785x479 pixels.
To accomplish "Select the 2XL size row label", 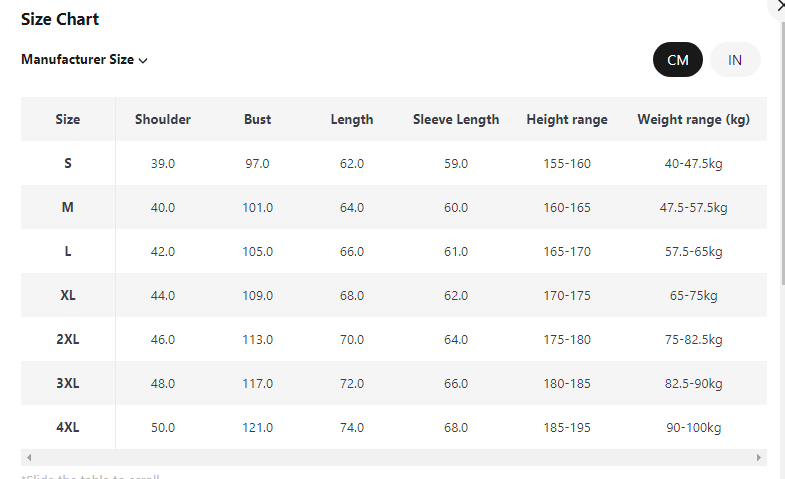I will tap(68, 339).
